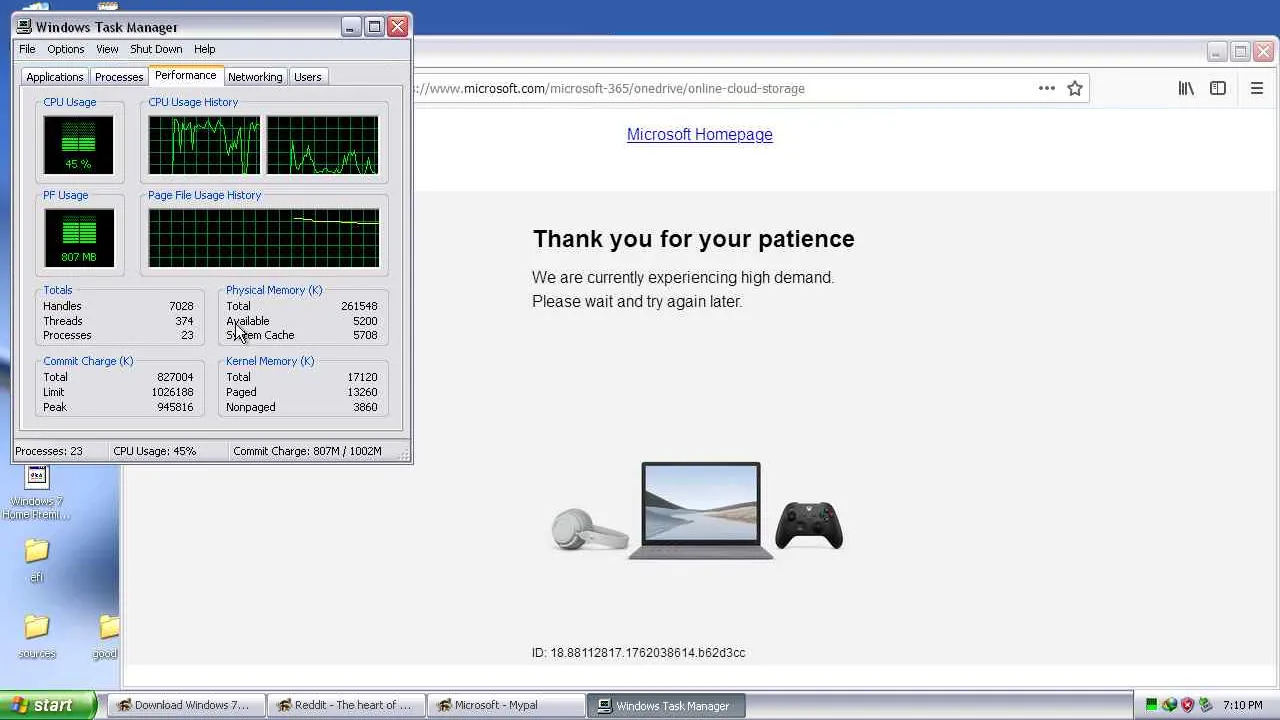Minimize the Task Manager window
Image resolution: width=1280 pixels, height=720 pixels.
click(x=350, y=27)
